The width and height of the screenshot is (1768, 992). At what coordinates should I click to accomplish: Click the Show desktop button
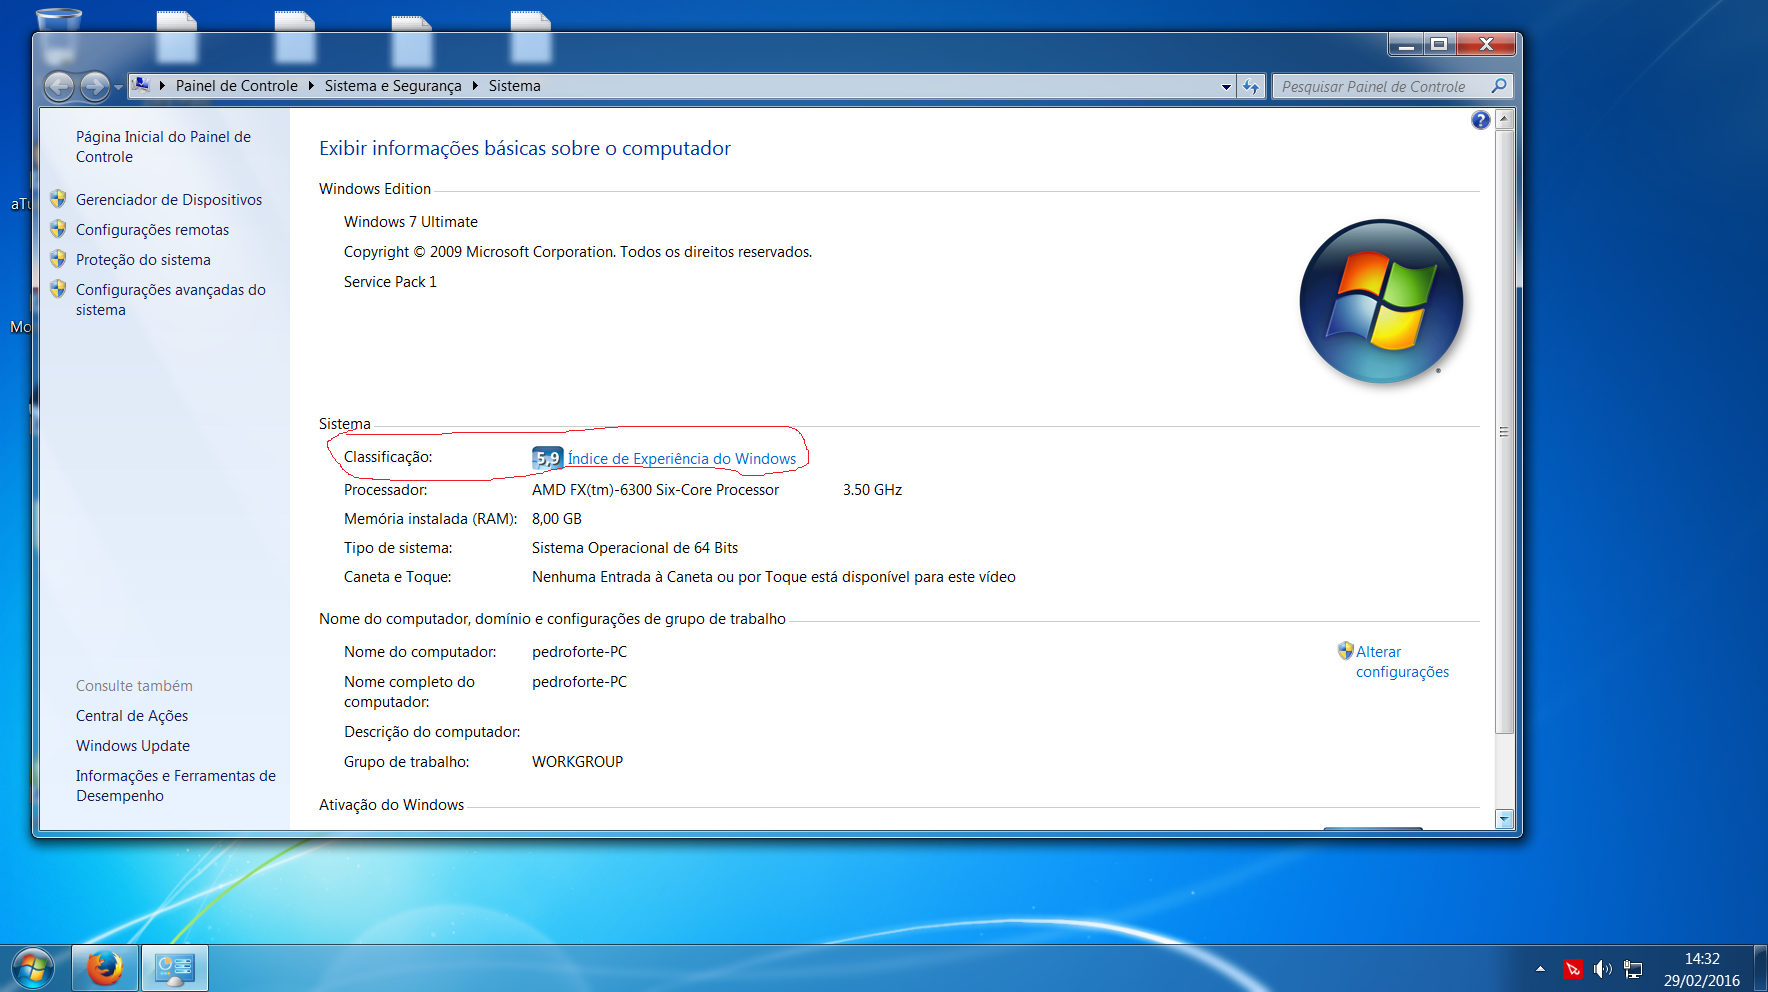[x=1760, y=968]
